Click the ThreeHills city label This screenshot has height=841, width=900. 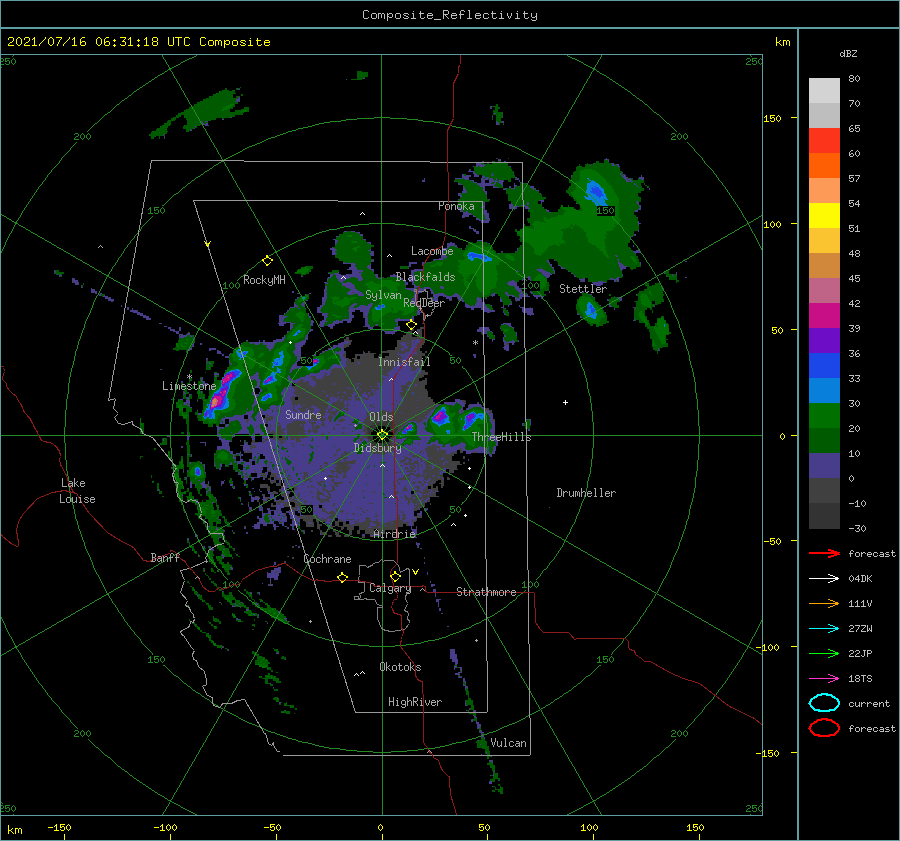[502, 437]
